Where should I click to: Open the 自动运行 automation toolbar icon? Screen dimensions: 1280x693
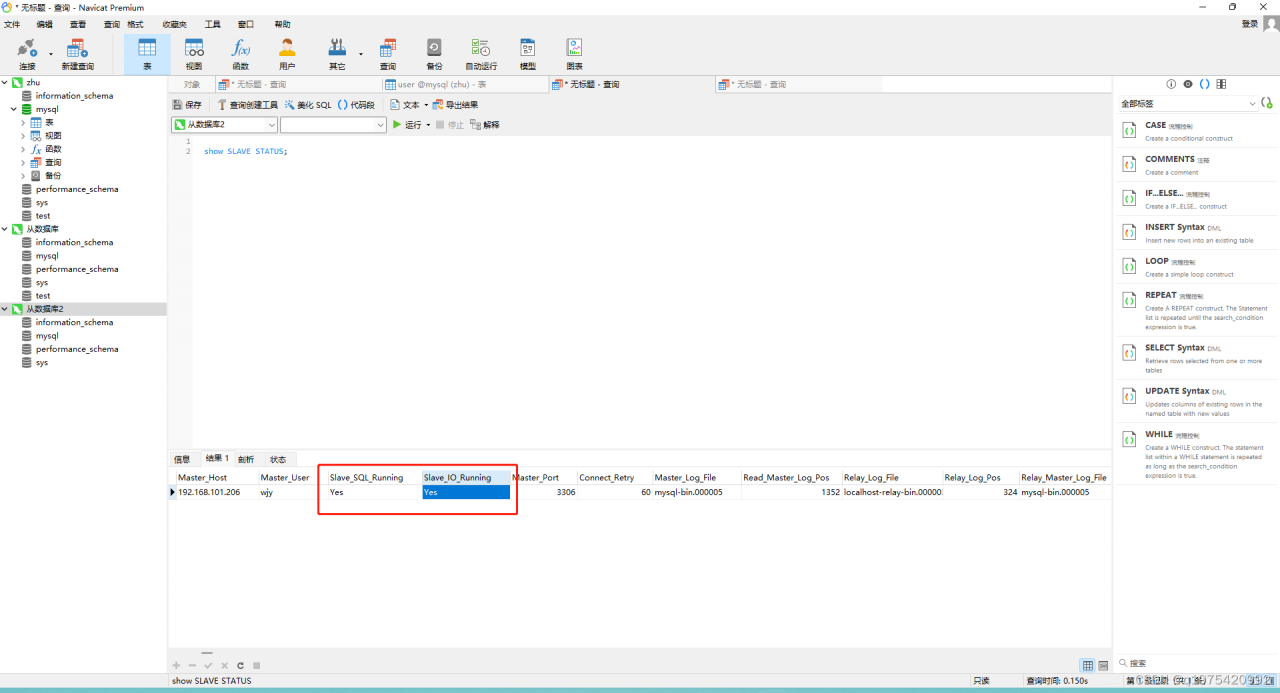[x=481, y=53]
